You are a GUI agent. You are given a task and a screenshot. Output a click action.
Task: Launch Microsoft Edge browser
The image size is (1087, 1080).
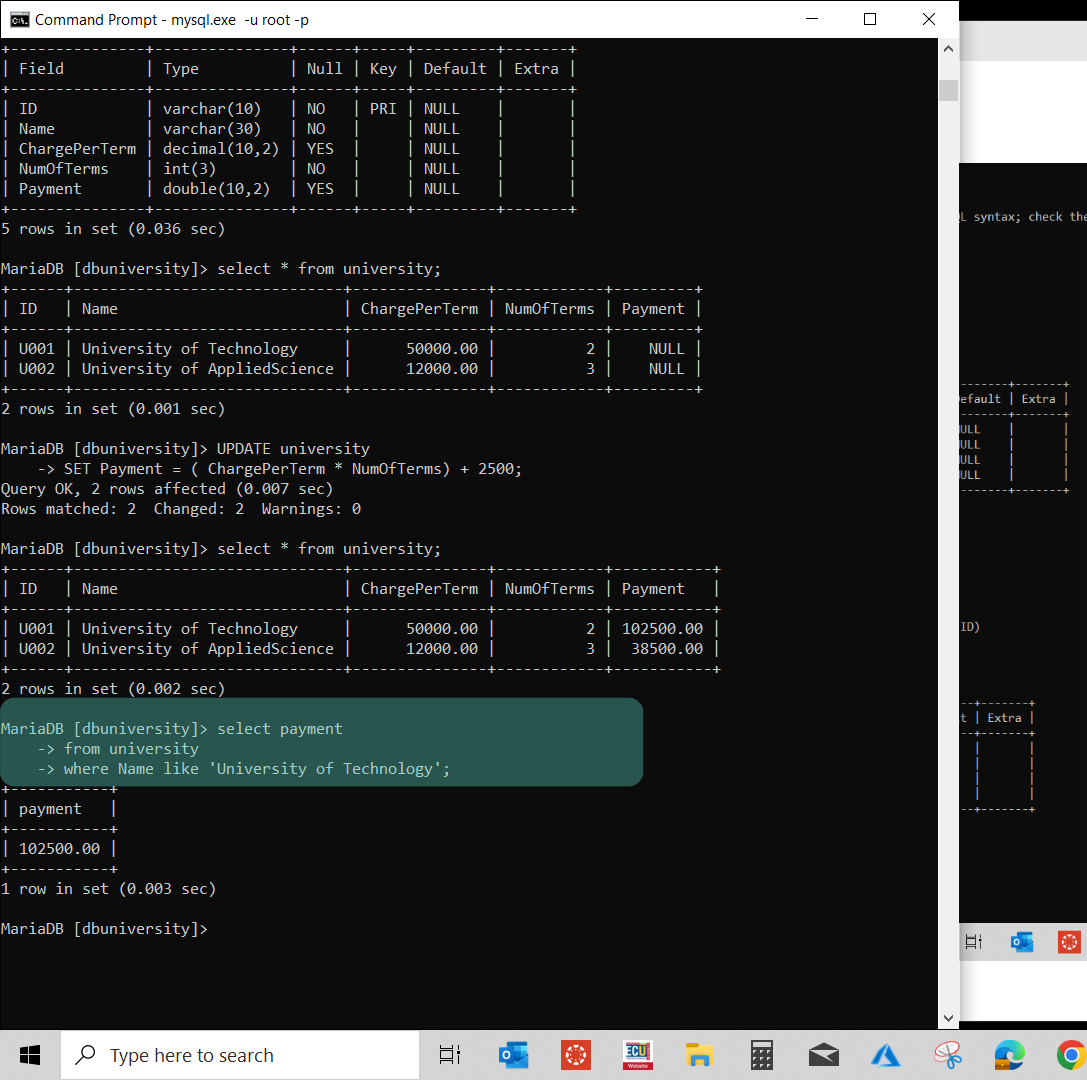(1009, 1054)
